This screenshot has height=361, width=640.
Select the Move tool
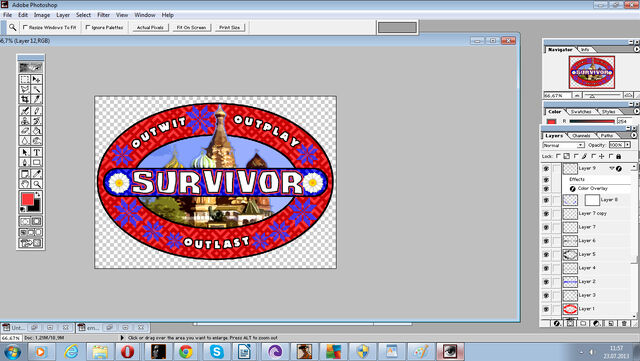pos(36,79)
